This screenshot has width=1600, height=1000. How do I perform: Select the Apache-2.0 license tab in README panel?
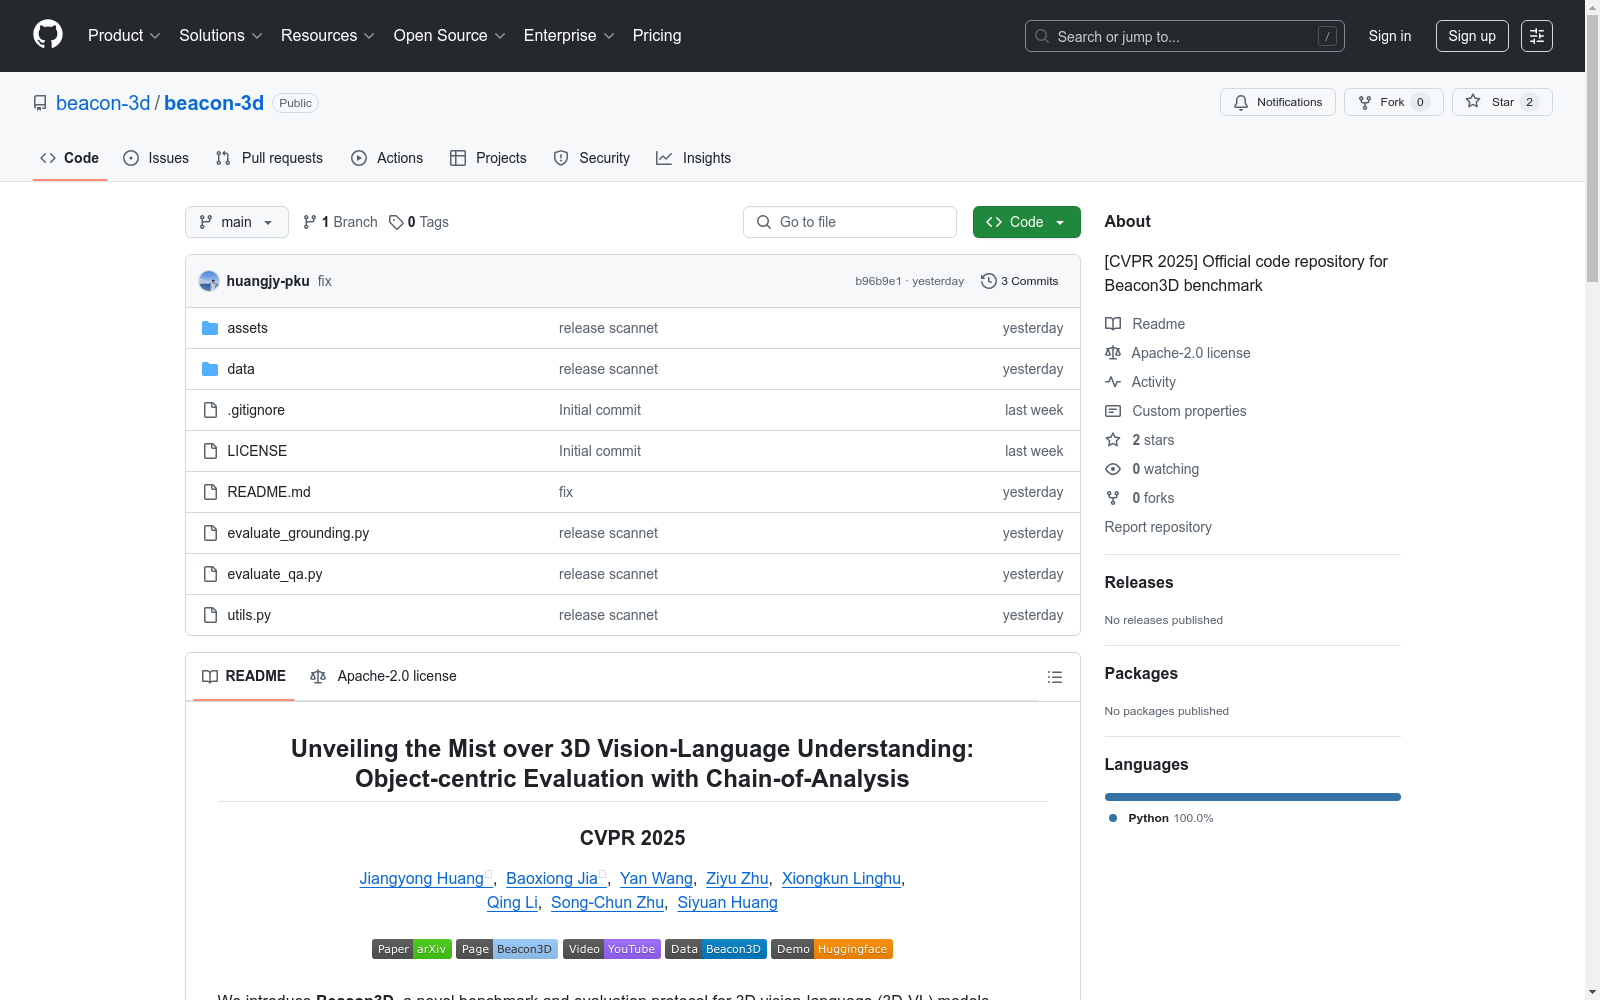(x=383, y=677)
